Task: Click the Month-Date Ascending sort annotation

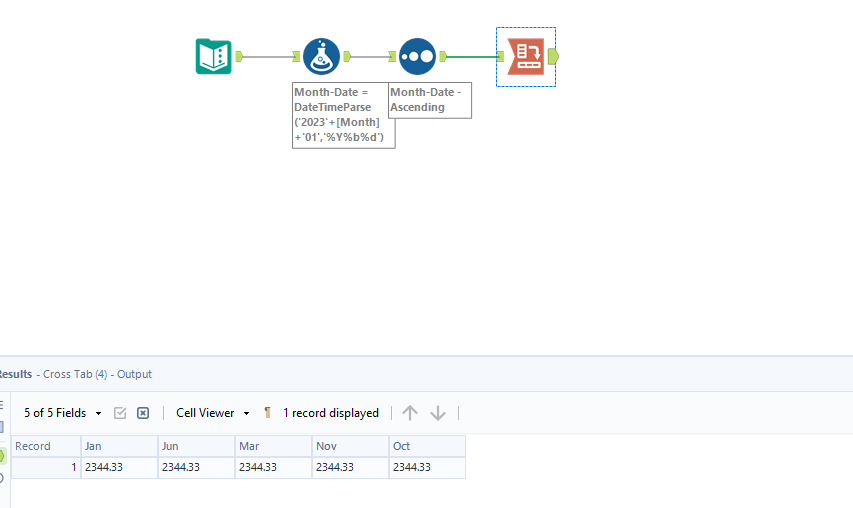Action: tap(430, 100)
